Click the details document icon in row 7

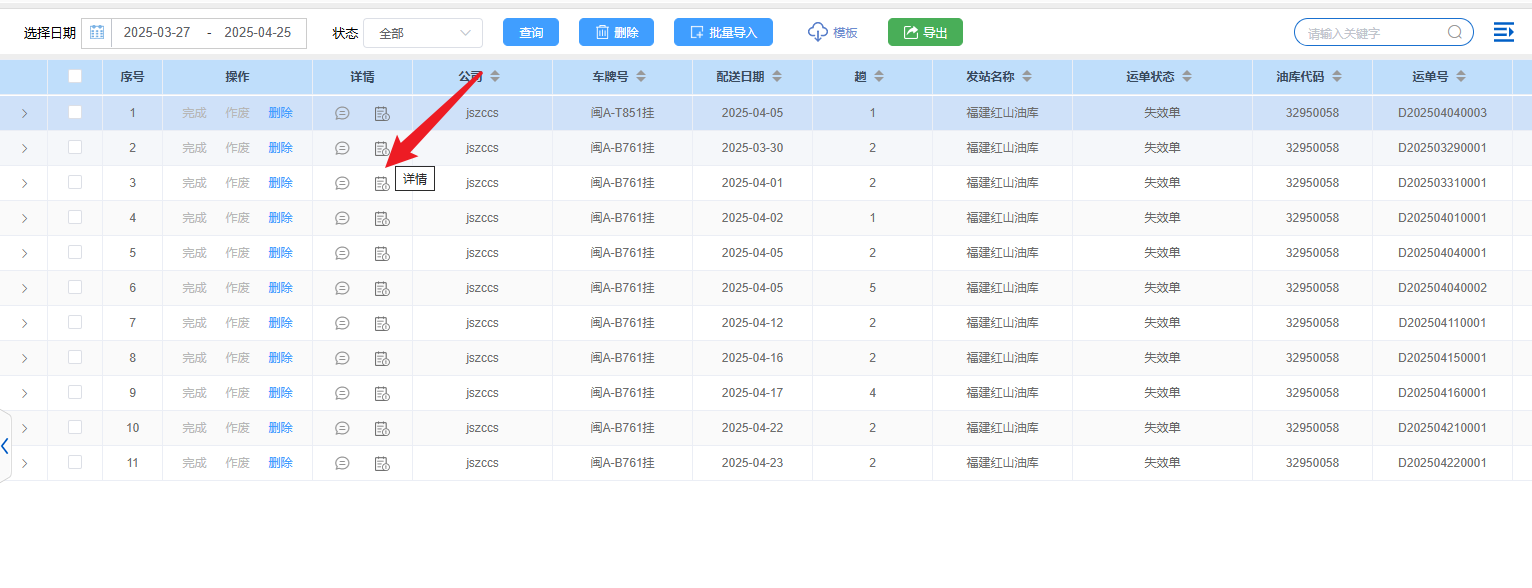[x=381, y=323]
